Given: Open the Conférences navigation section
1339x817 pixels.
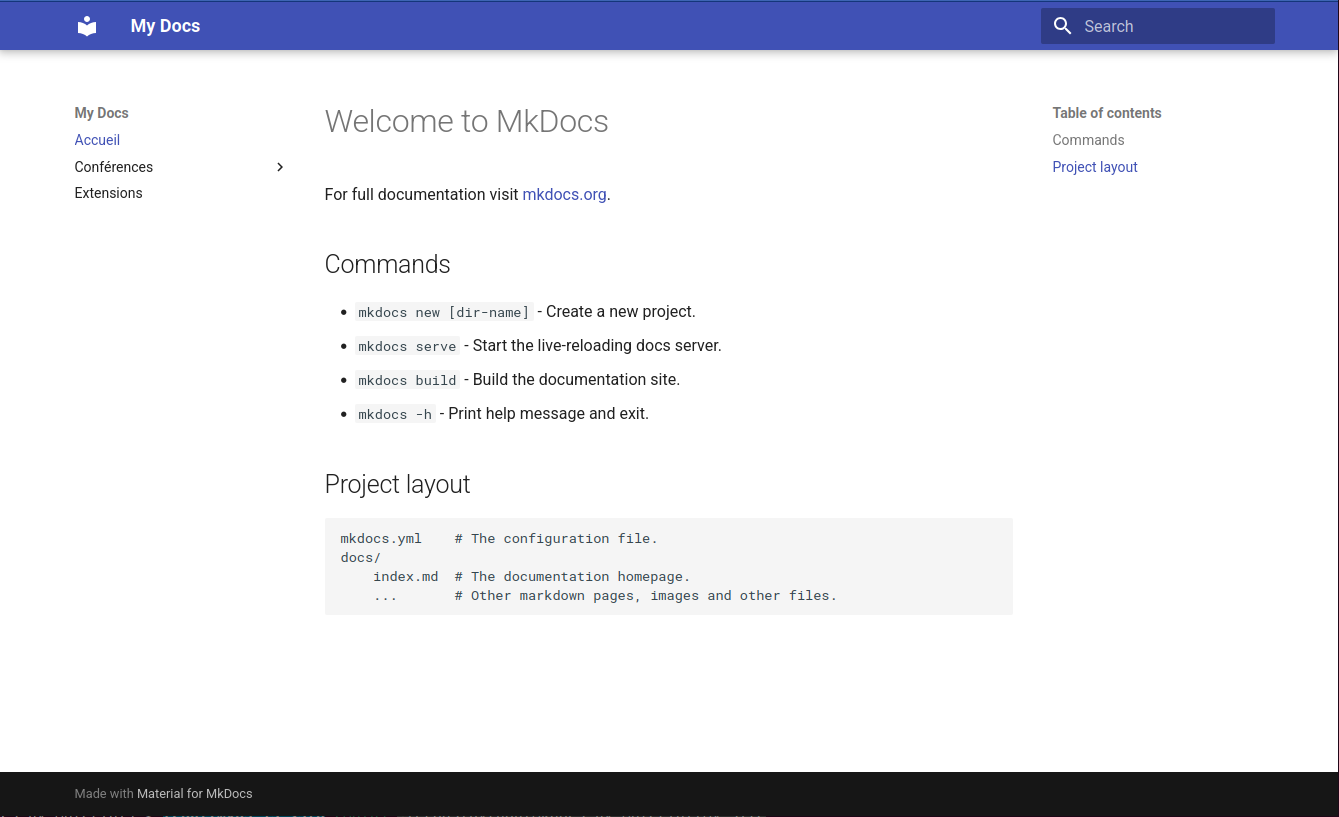Looking at the screenshot, I should point(114,167).
